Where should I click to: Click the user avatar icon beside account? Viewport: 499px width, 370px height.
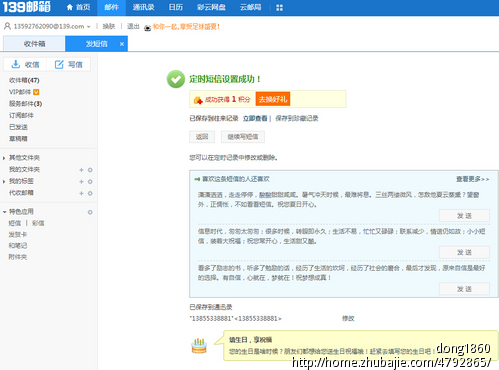pos(7,26)
